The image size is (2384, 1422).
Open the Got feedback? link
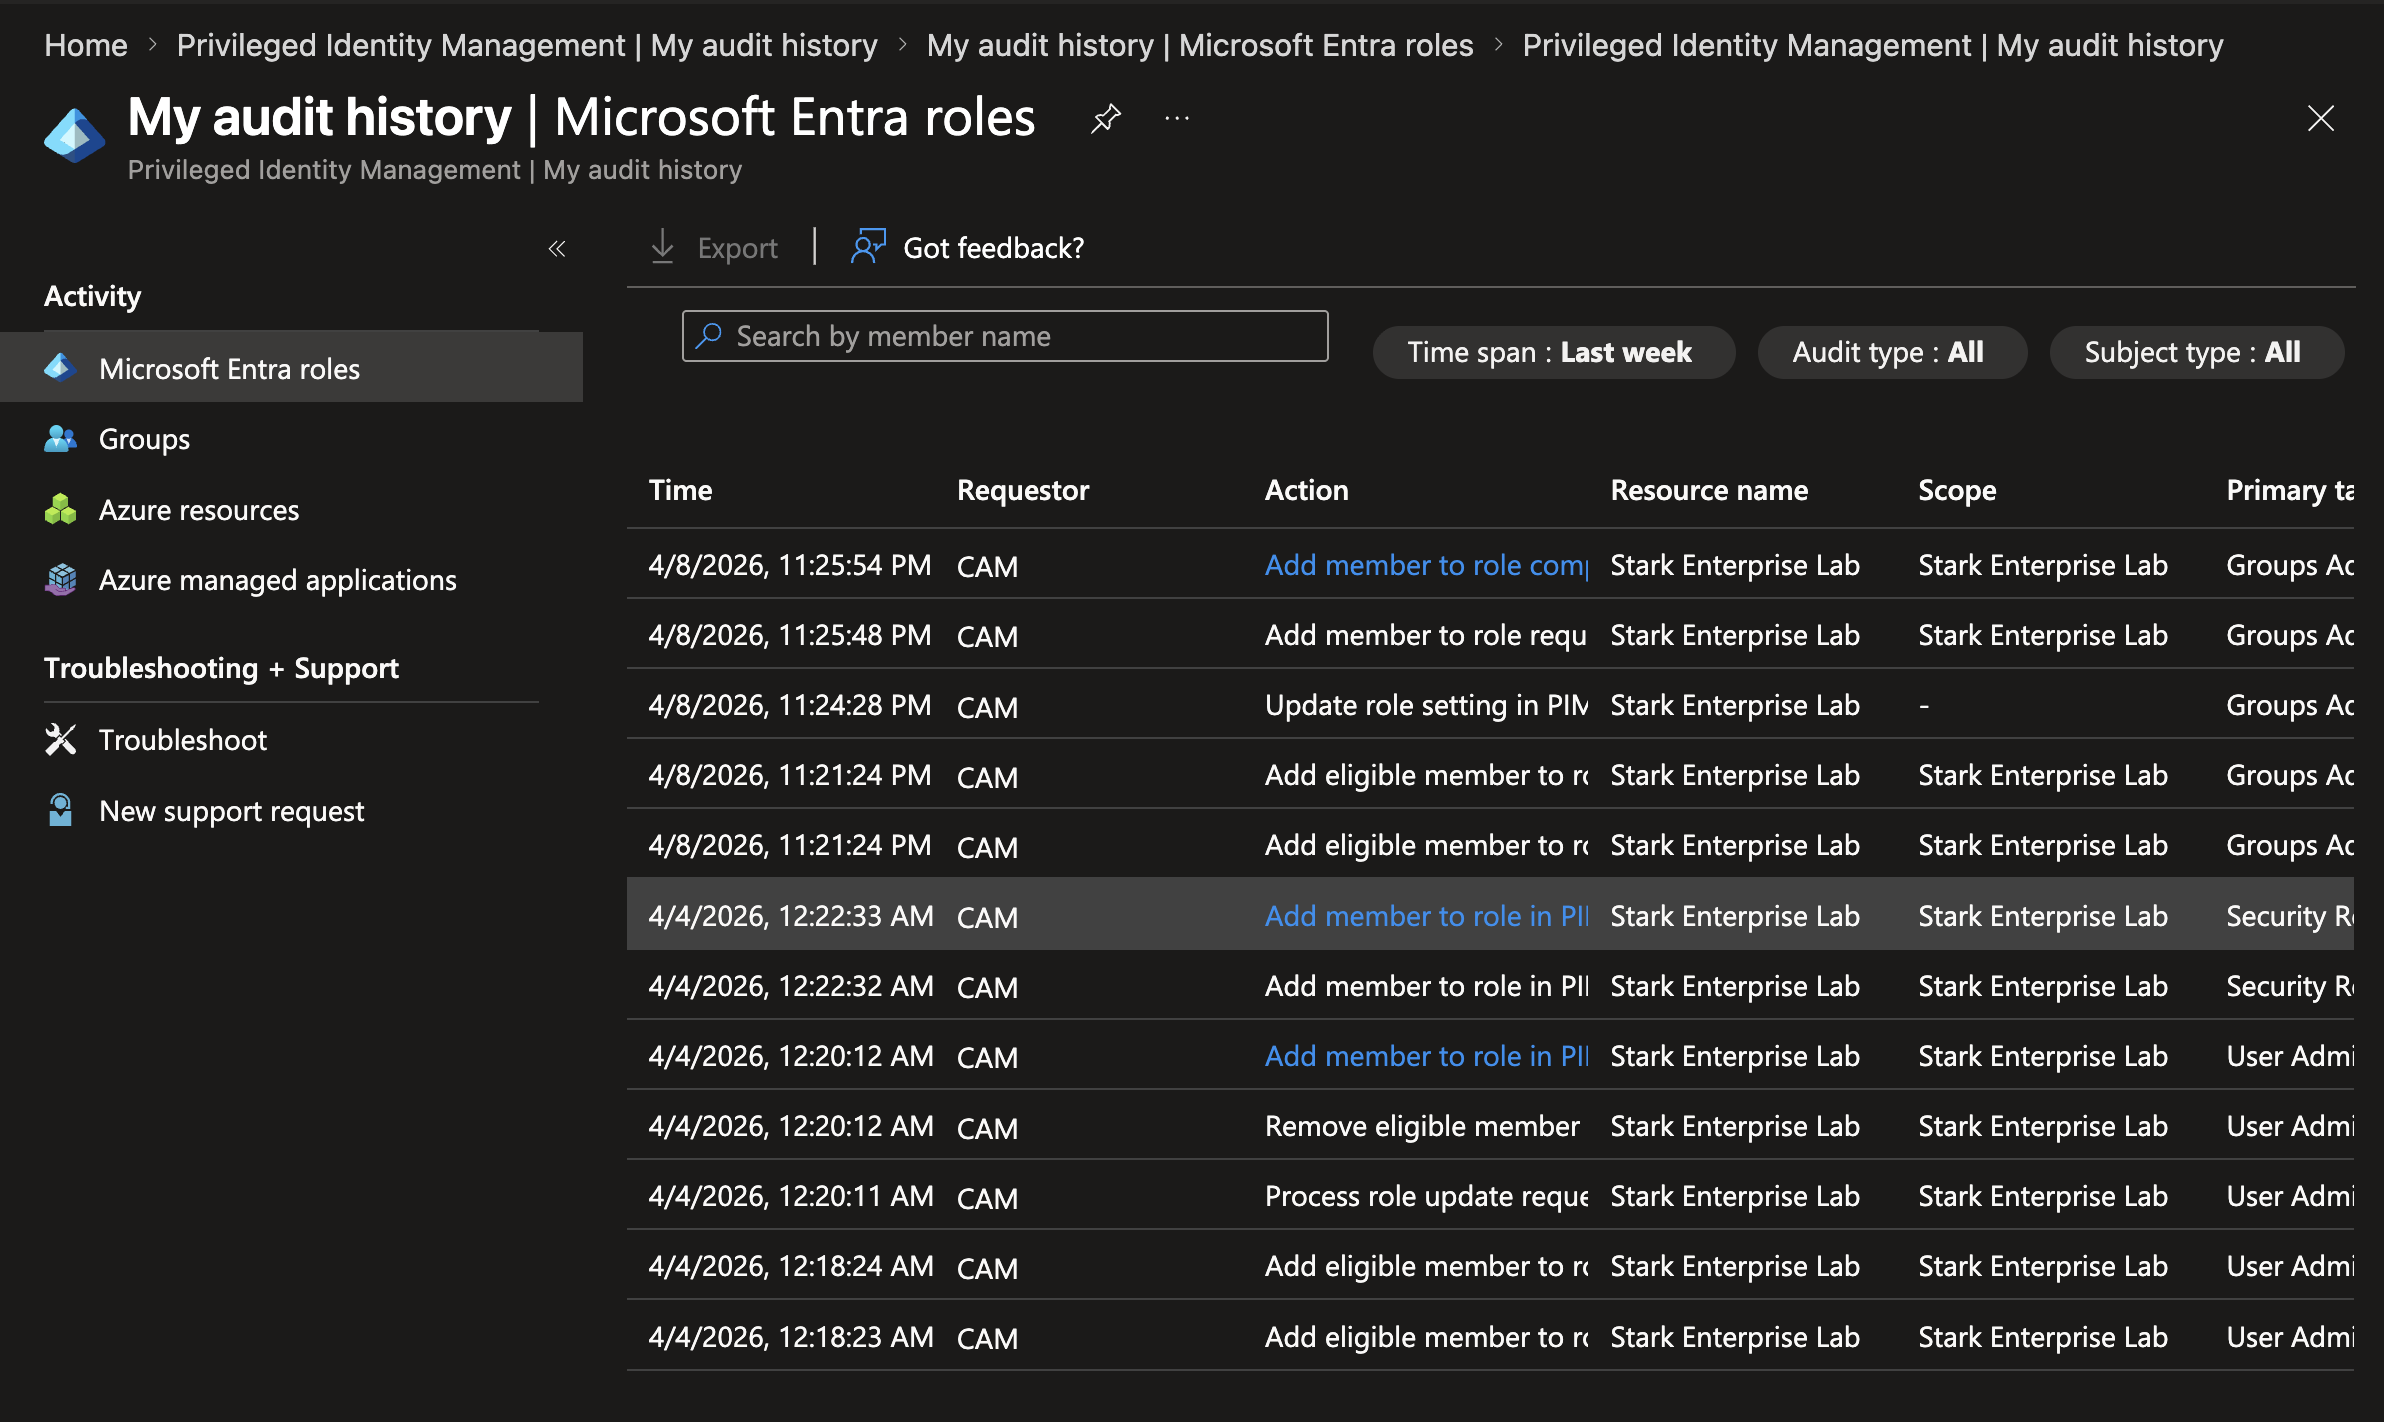click(x=993, y=248)
